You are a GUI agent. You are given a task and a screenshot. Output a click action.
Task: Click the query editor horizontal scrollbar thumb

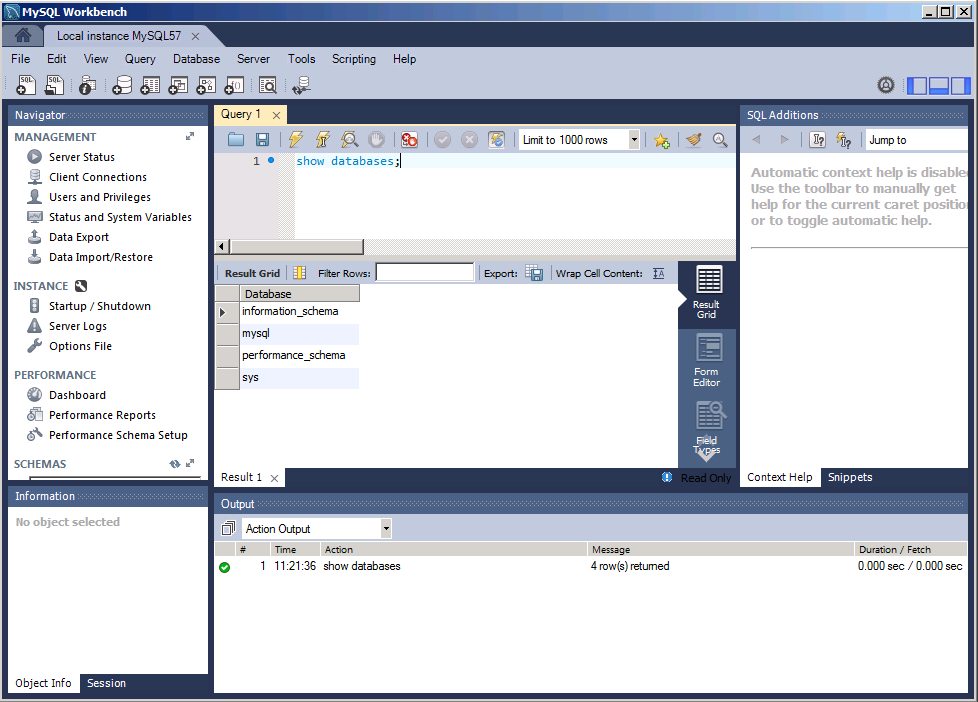click(x=296, y=246)
